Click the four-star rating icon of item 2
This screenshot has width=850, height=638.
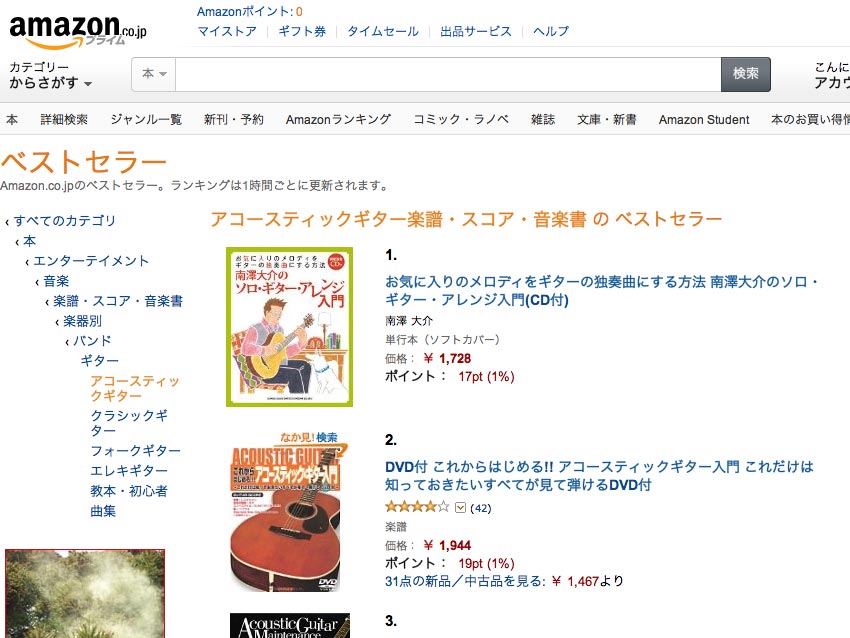[417, 507]
